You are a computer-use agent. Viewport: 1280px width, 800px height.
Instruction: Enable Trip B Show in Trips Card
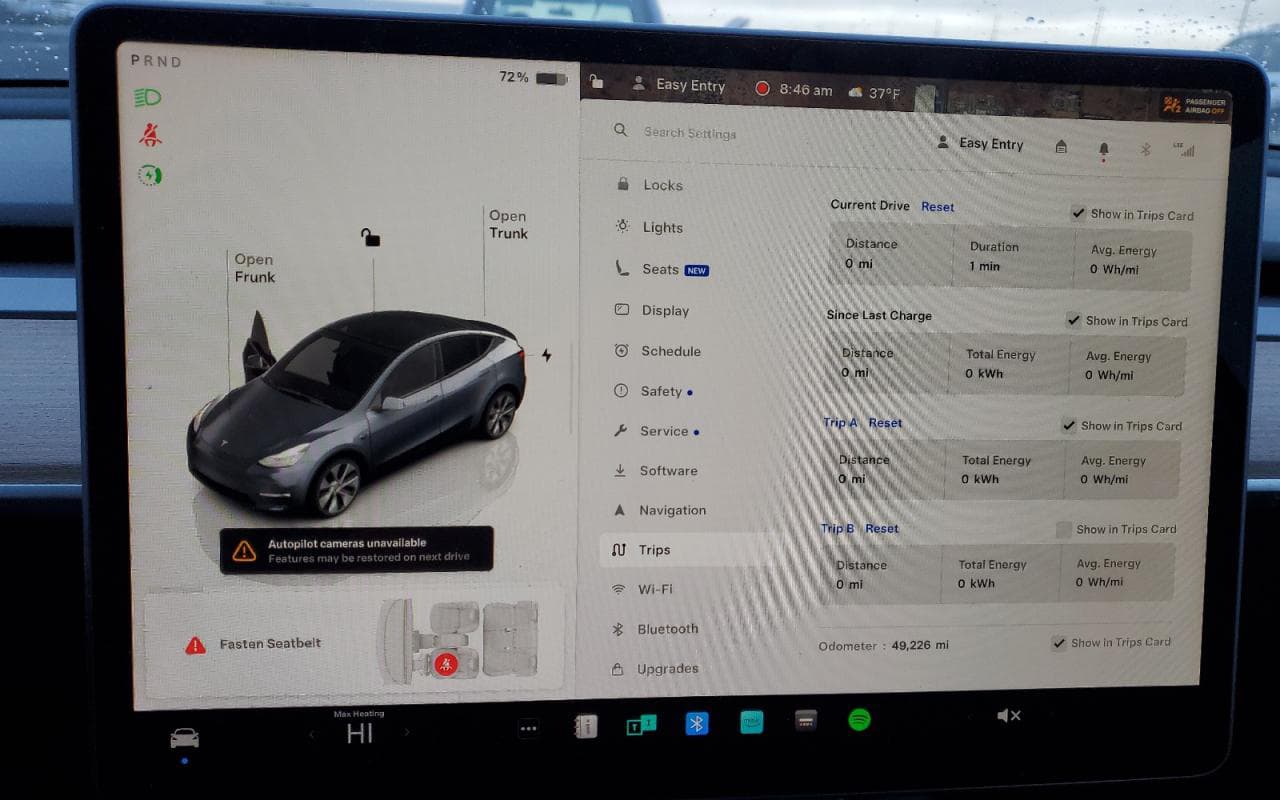point(1064,529)
